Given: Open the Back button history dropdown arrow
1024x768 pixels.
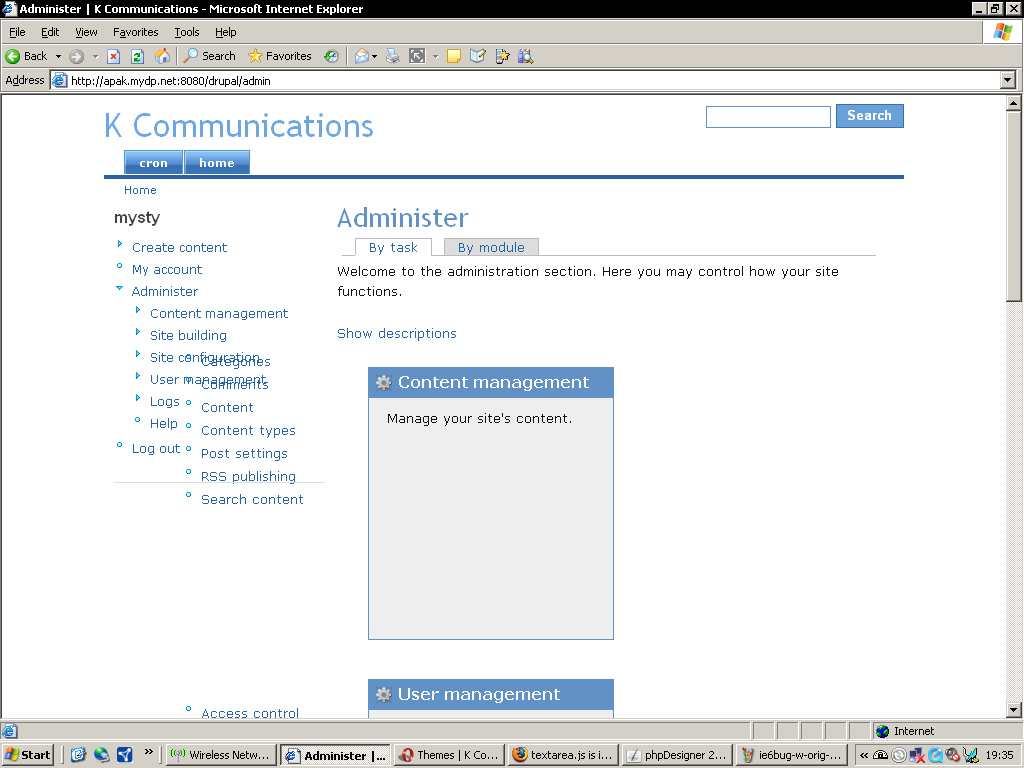Looking at the screenshot, I should (x=58, y=56).
